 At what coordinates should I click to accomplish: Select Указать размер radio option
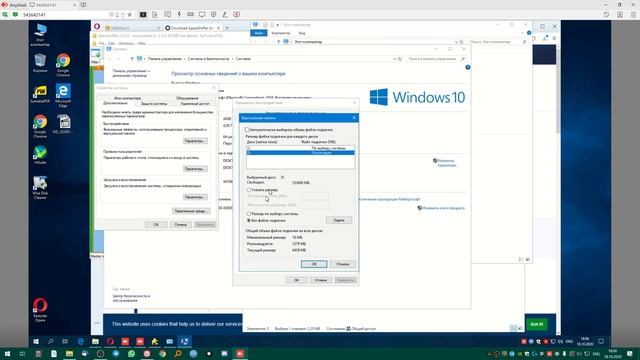(249, 190)
